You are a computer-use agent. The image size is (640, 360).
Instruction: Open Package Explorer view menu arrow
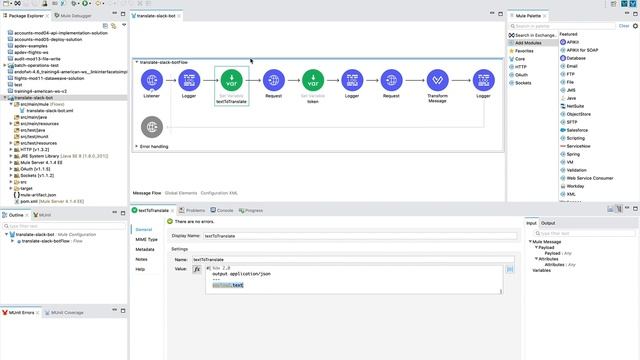124,25
